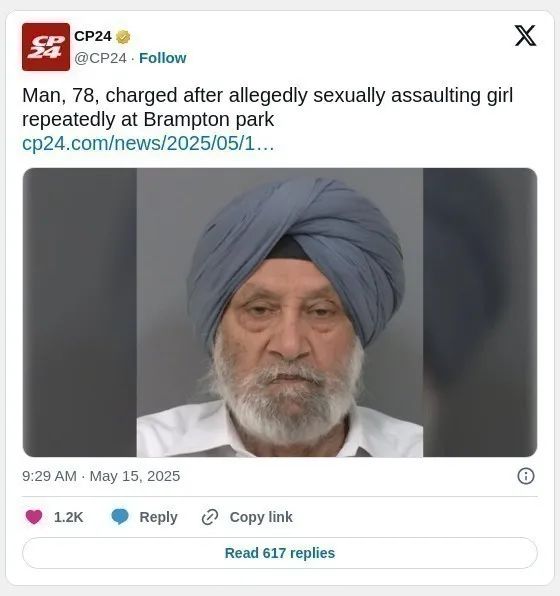Click the chain link copy icon
The width and height of the screenshot is (560, 596).
tap(210, 517)
